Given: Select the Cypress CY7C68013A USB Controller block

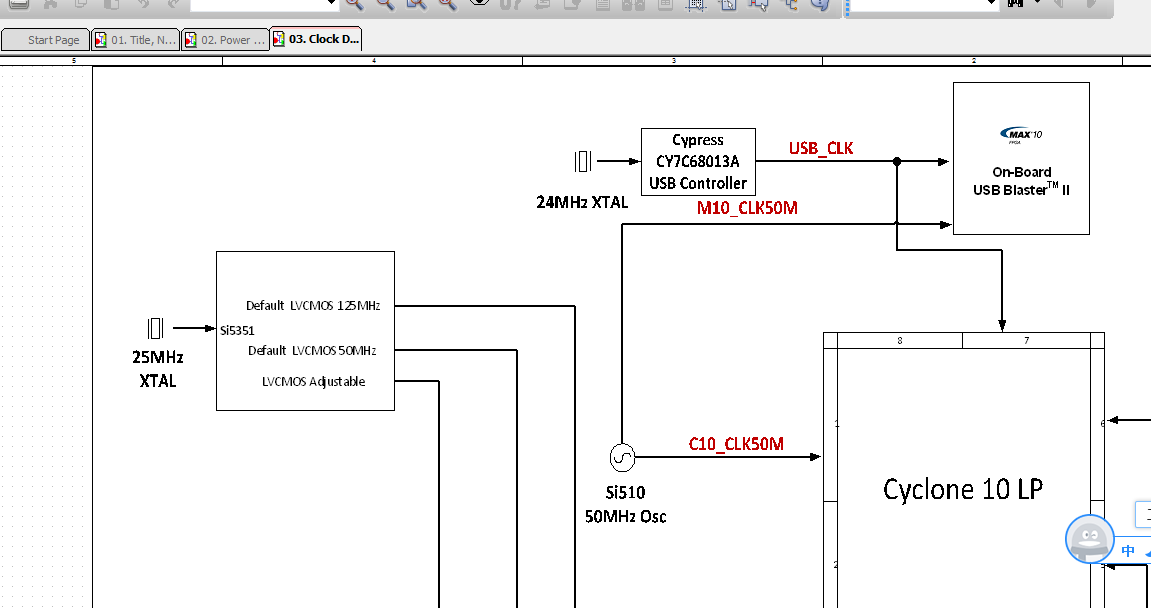Looking at the screenshot, I should click(698, 162).
